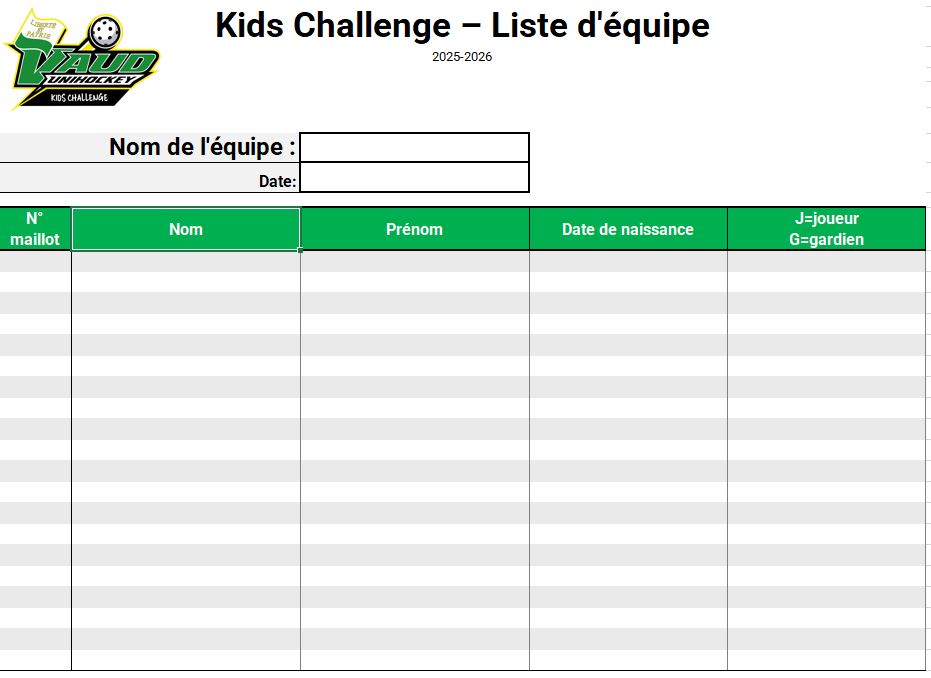Image resolution: width=931 pixels, height=678 pixels.
Task: Click first empty row under Date de naissance
Action: pyautogui.click(x=627, y=262)
